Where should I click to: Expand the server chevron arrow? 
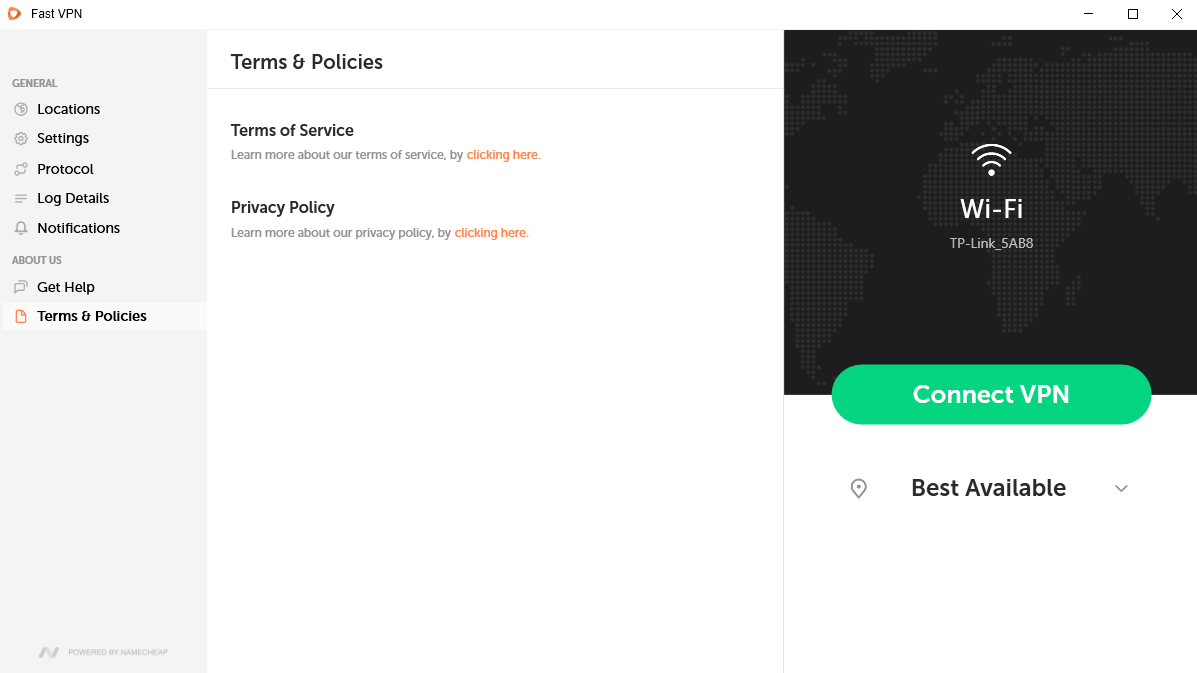(x=1121, y=488)
